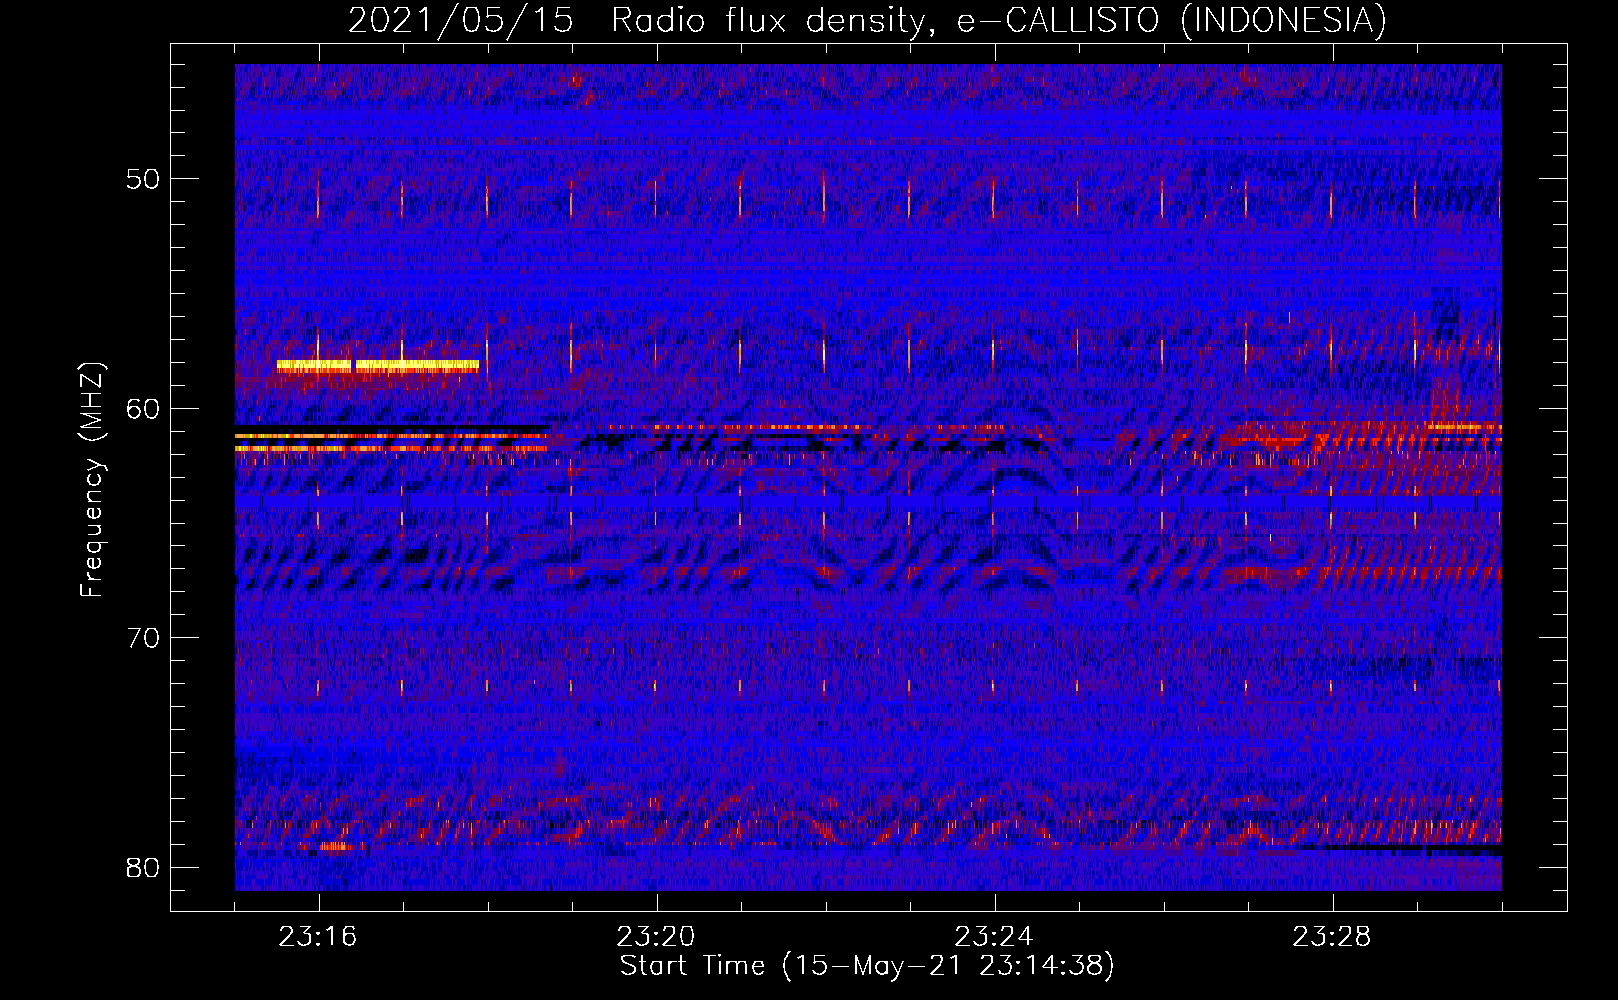This screenshot has height=1000, width=1618.
Task: Click the 60 frequency tick label
Action: [x=143, y=409]
